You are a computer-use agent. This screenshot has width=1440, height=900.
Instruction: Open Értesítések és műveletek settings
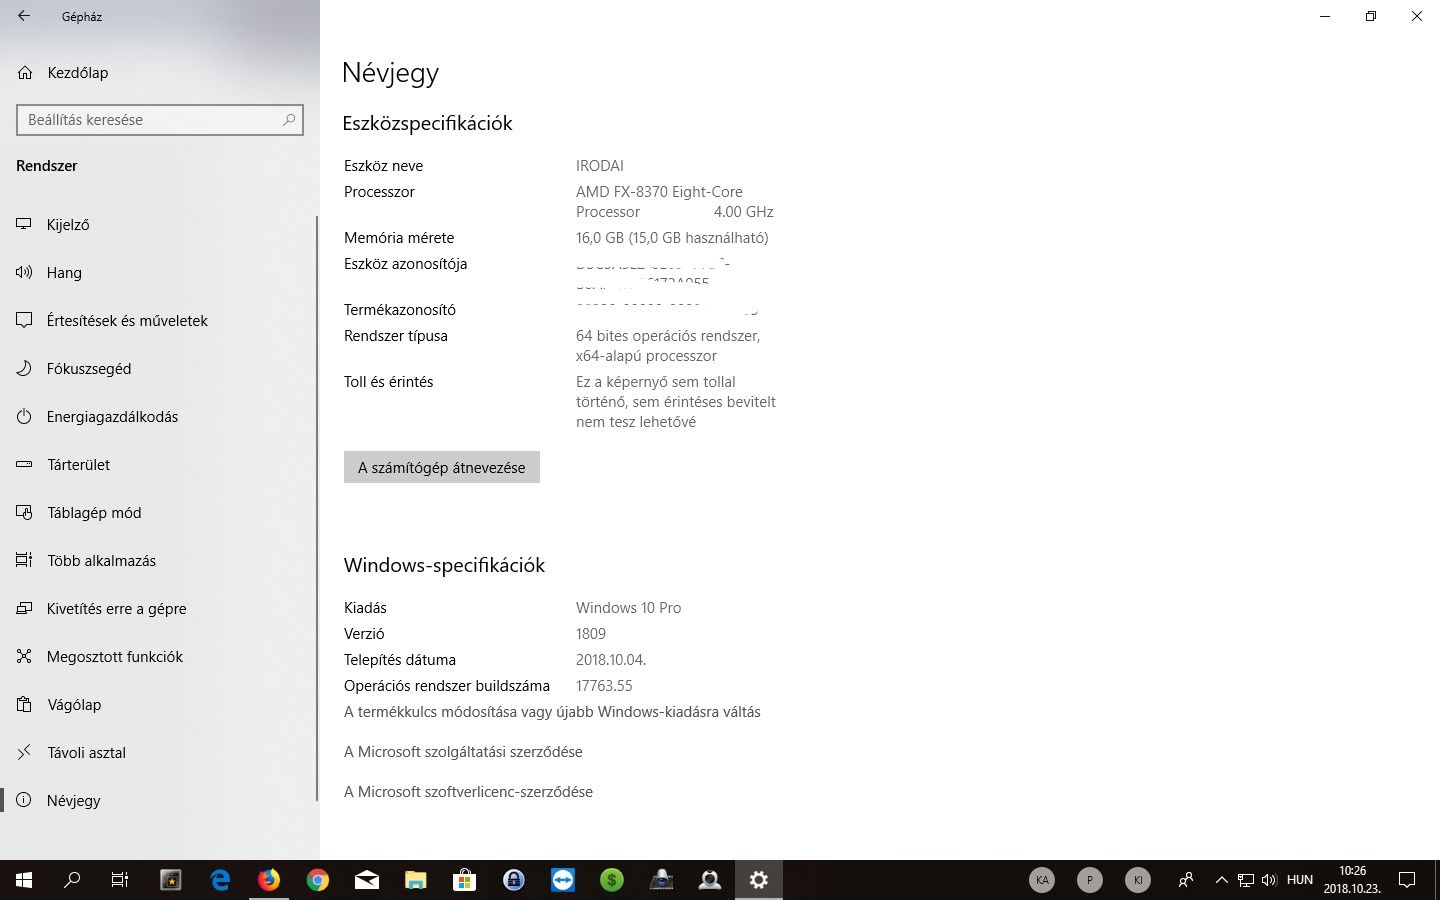tap(160, 320)
